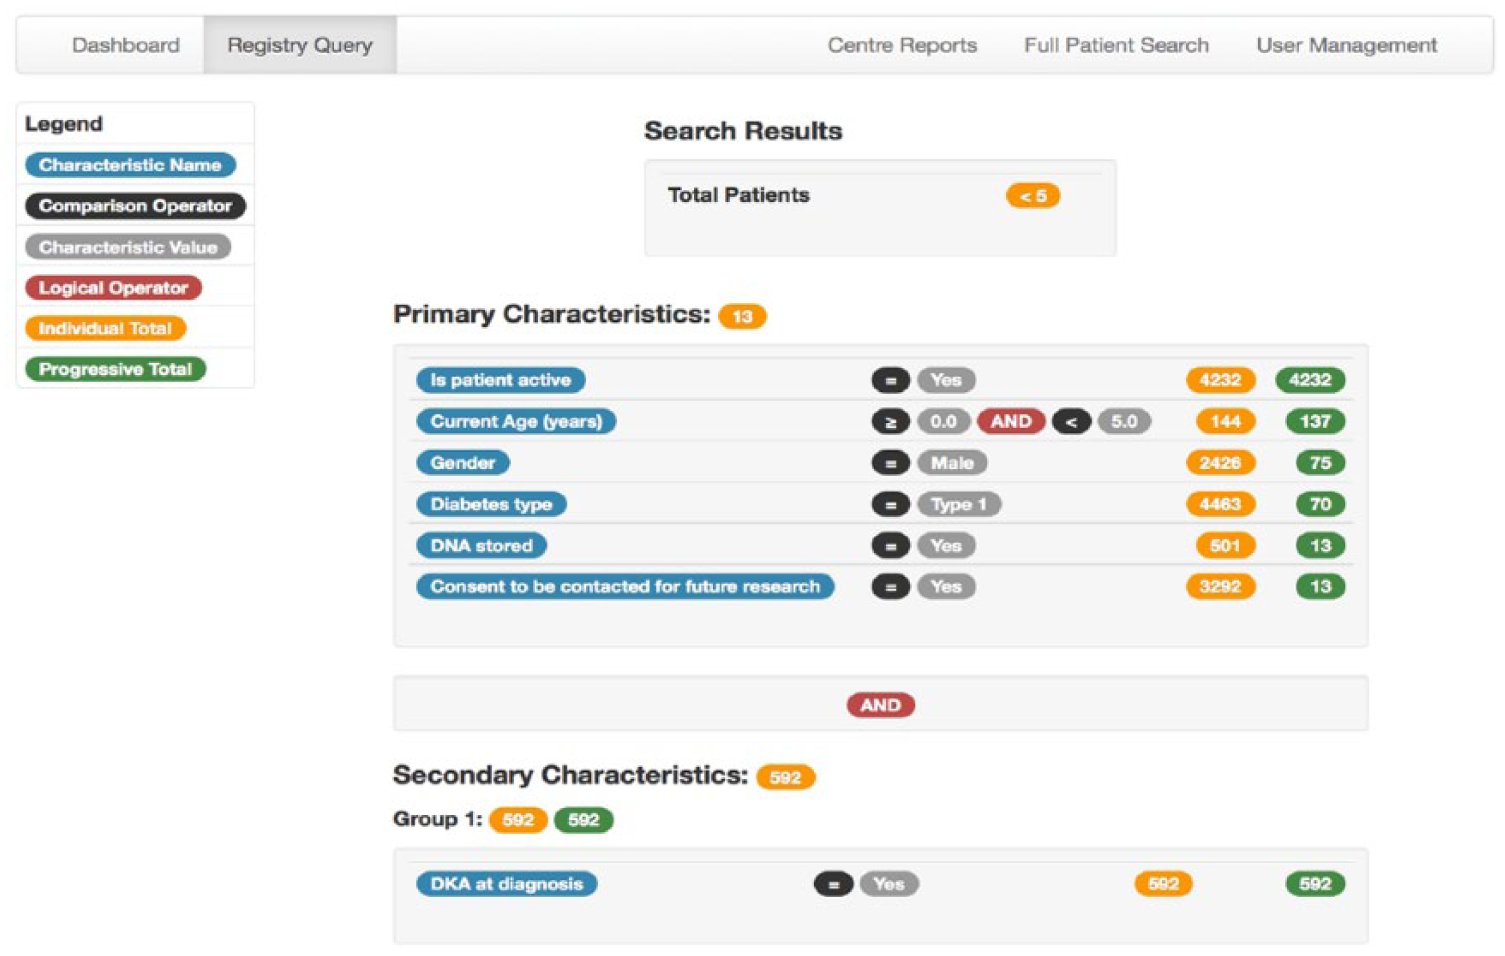Click the red AND operator in age row
The image size is (1505, 956).
tap(1011, 421)
